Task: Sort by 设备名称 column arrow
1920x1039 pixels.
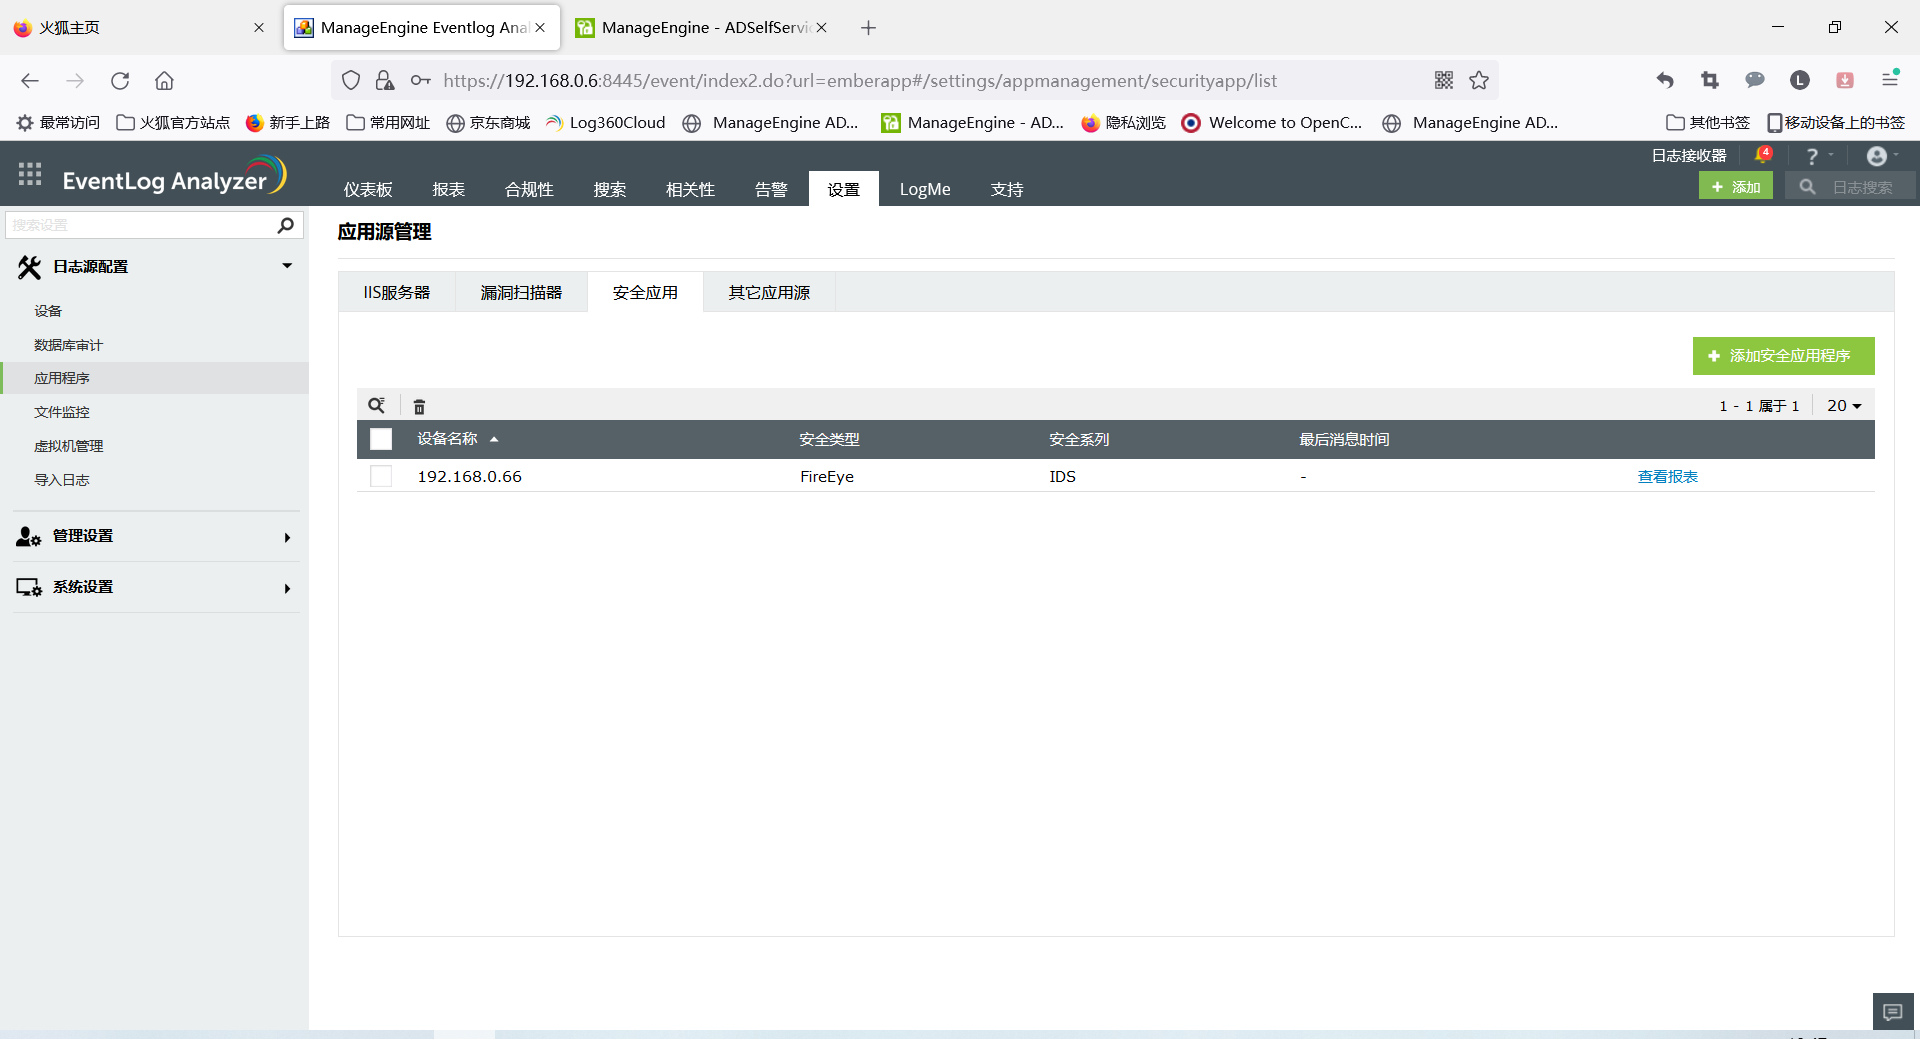Action: point(494,439)
